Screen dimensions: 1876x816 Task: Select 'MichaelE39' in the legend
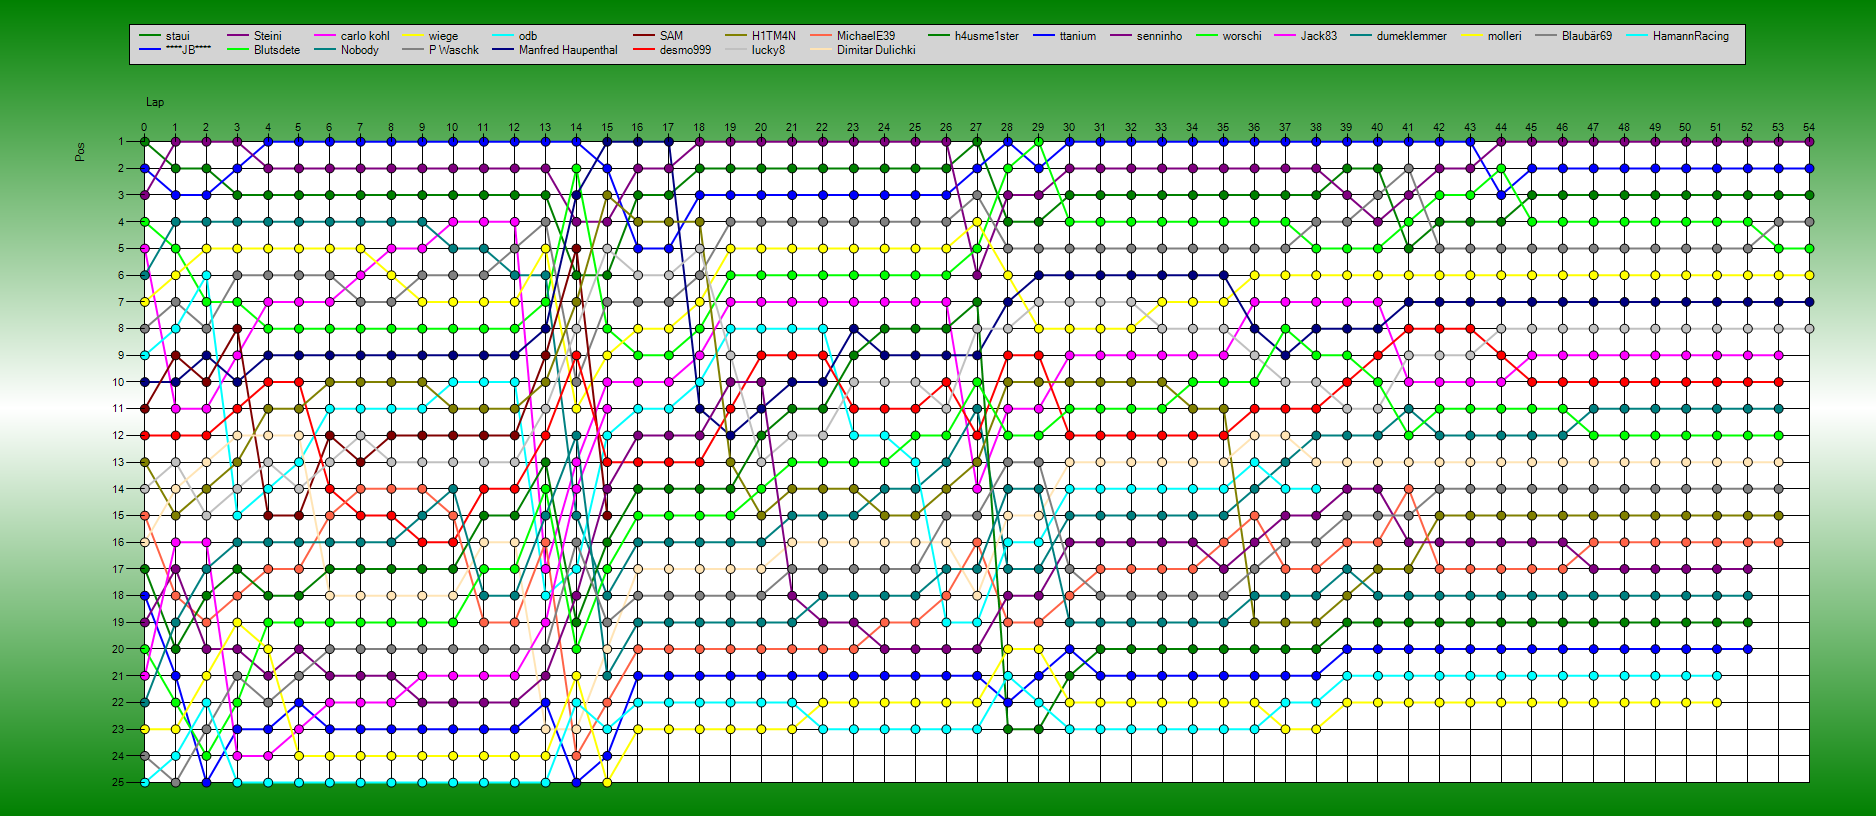pyautogui.click(x=865, y=36)
